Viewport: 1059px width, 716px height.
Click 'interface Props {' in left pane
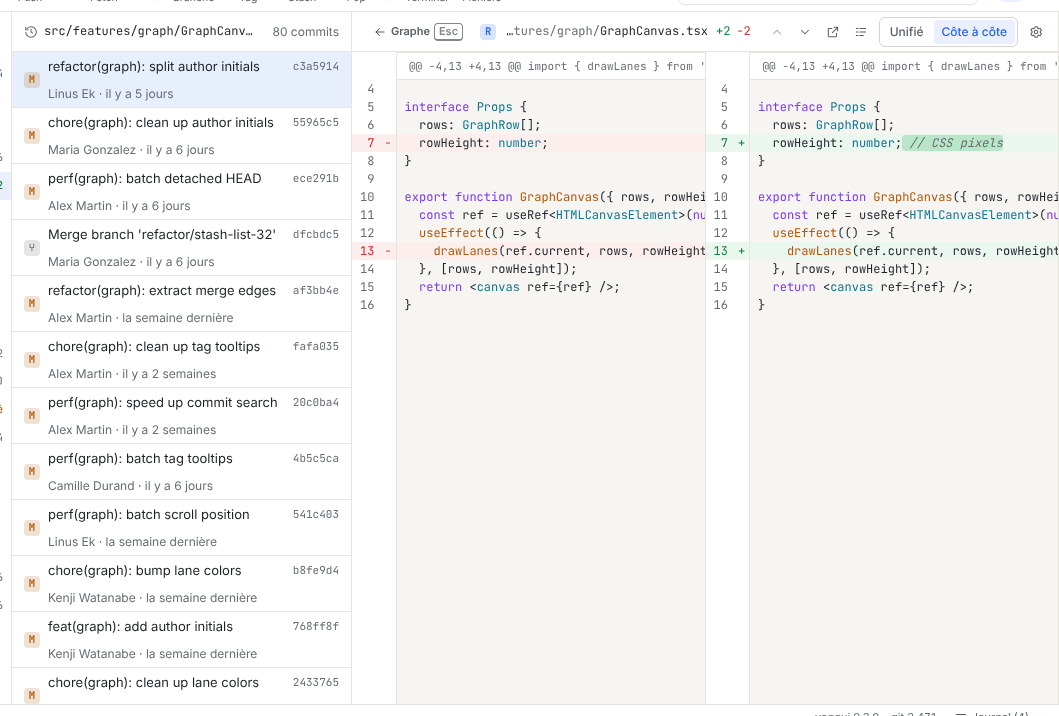465,107
